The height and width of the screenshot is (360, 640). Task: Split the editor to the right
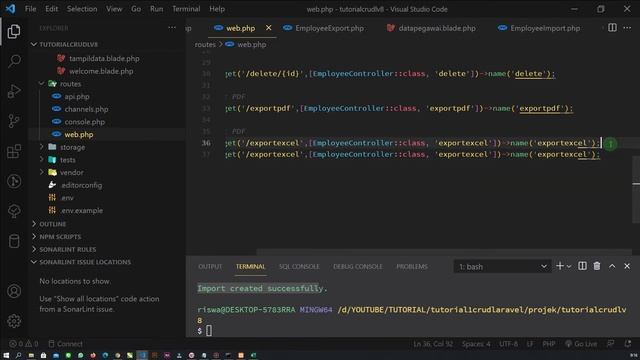point(612,27)
